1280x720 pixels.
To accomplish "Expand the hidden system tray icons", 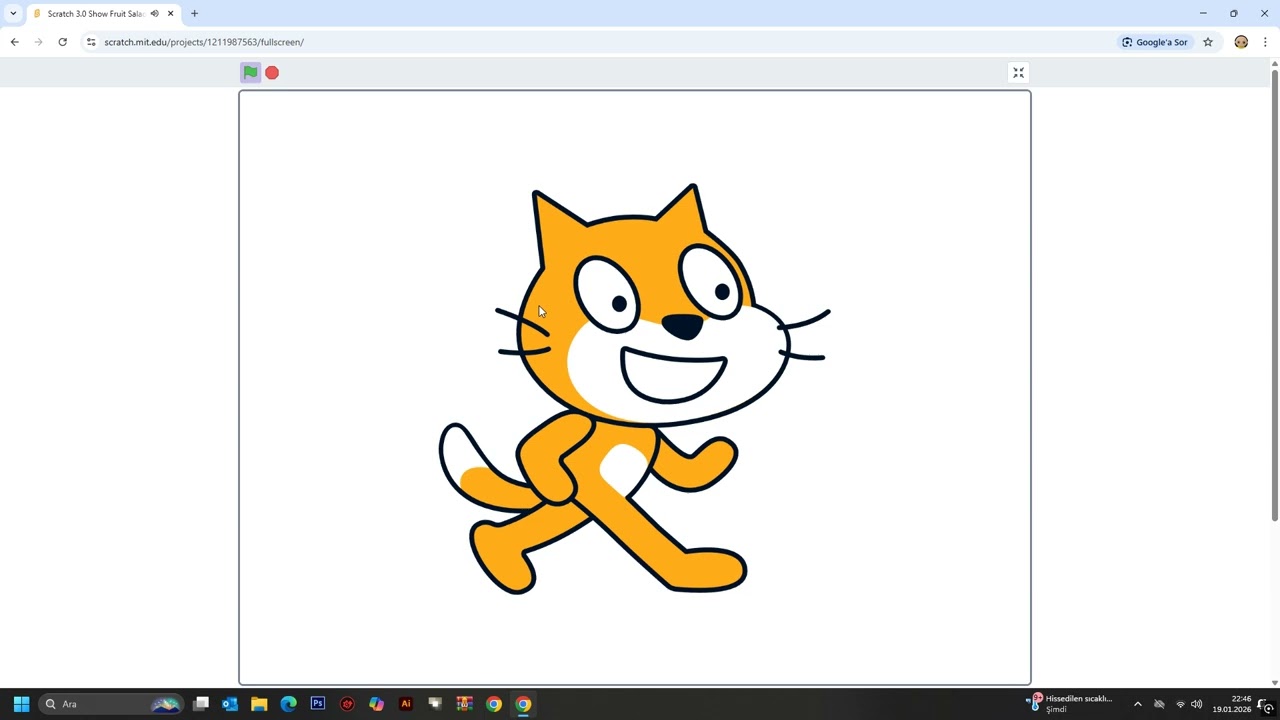I will [x=1137, y=704].
